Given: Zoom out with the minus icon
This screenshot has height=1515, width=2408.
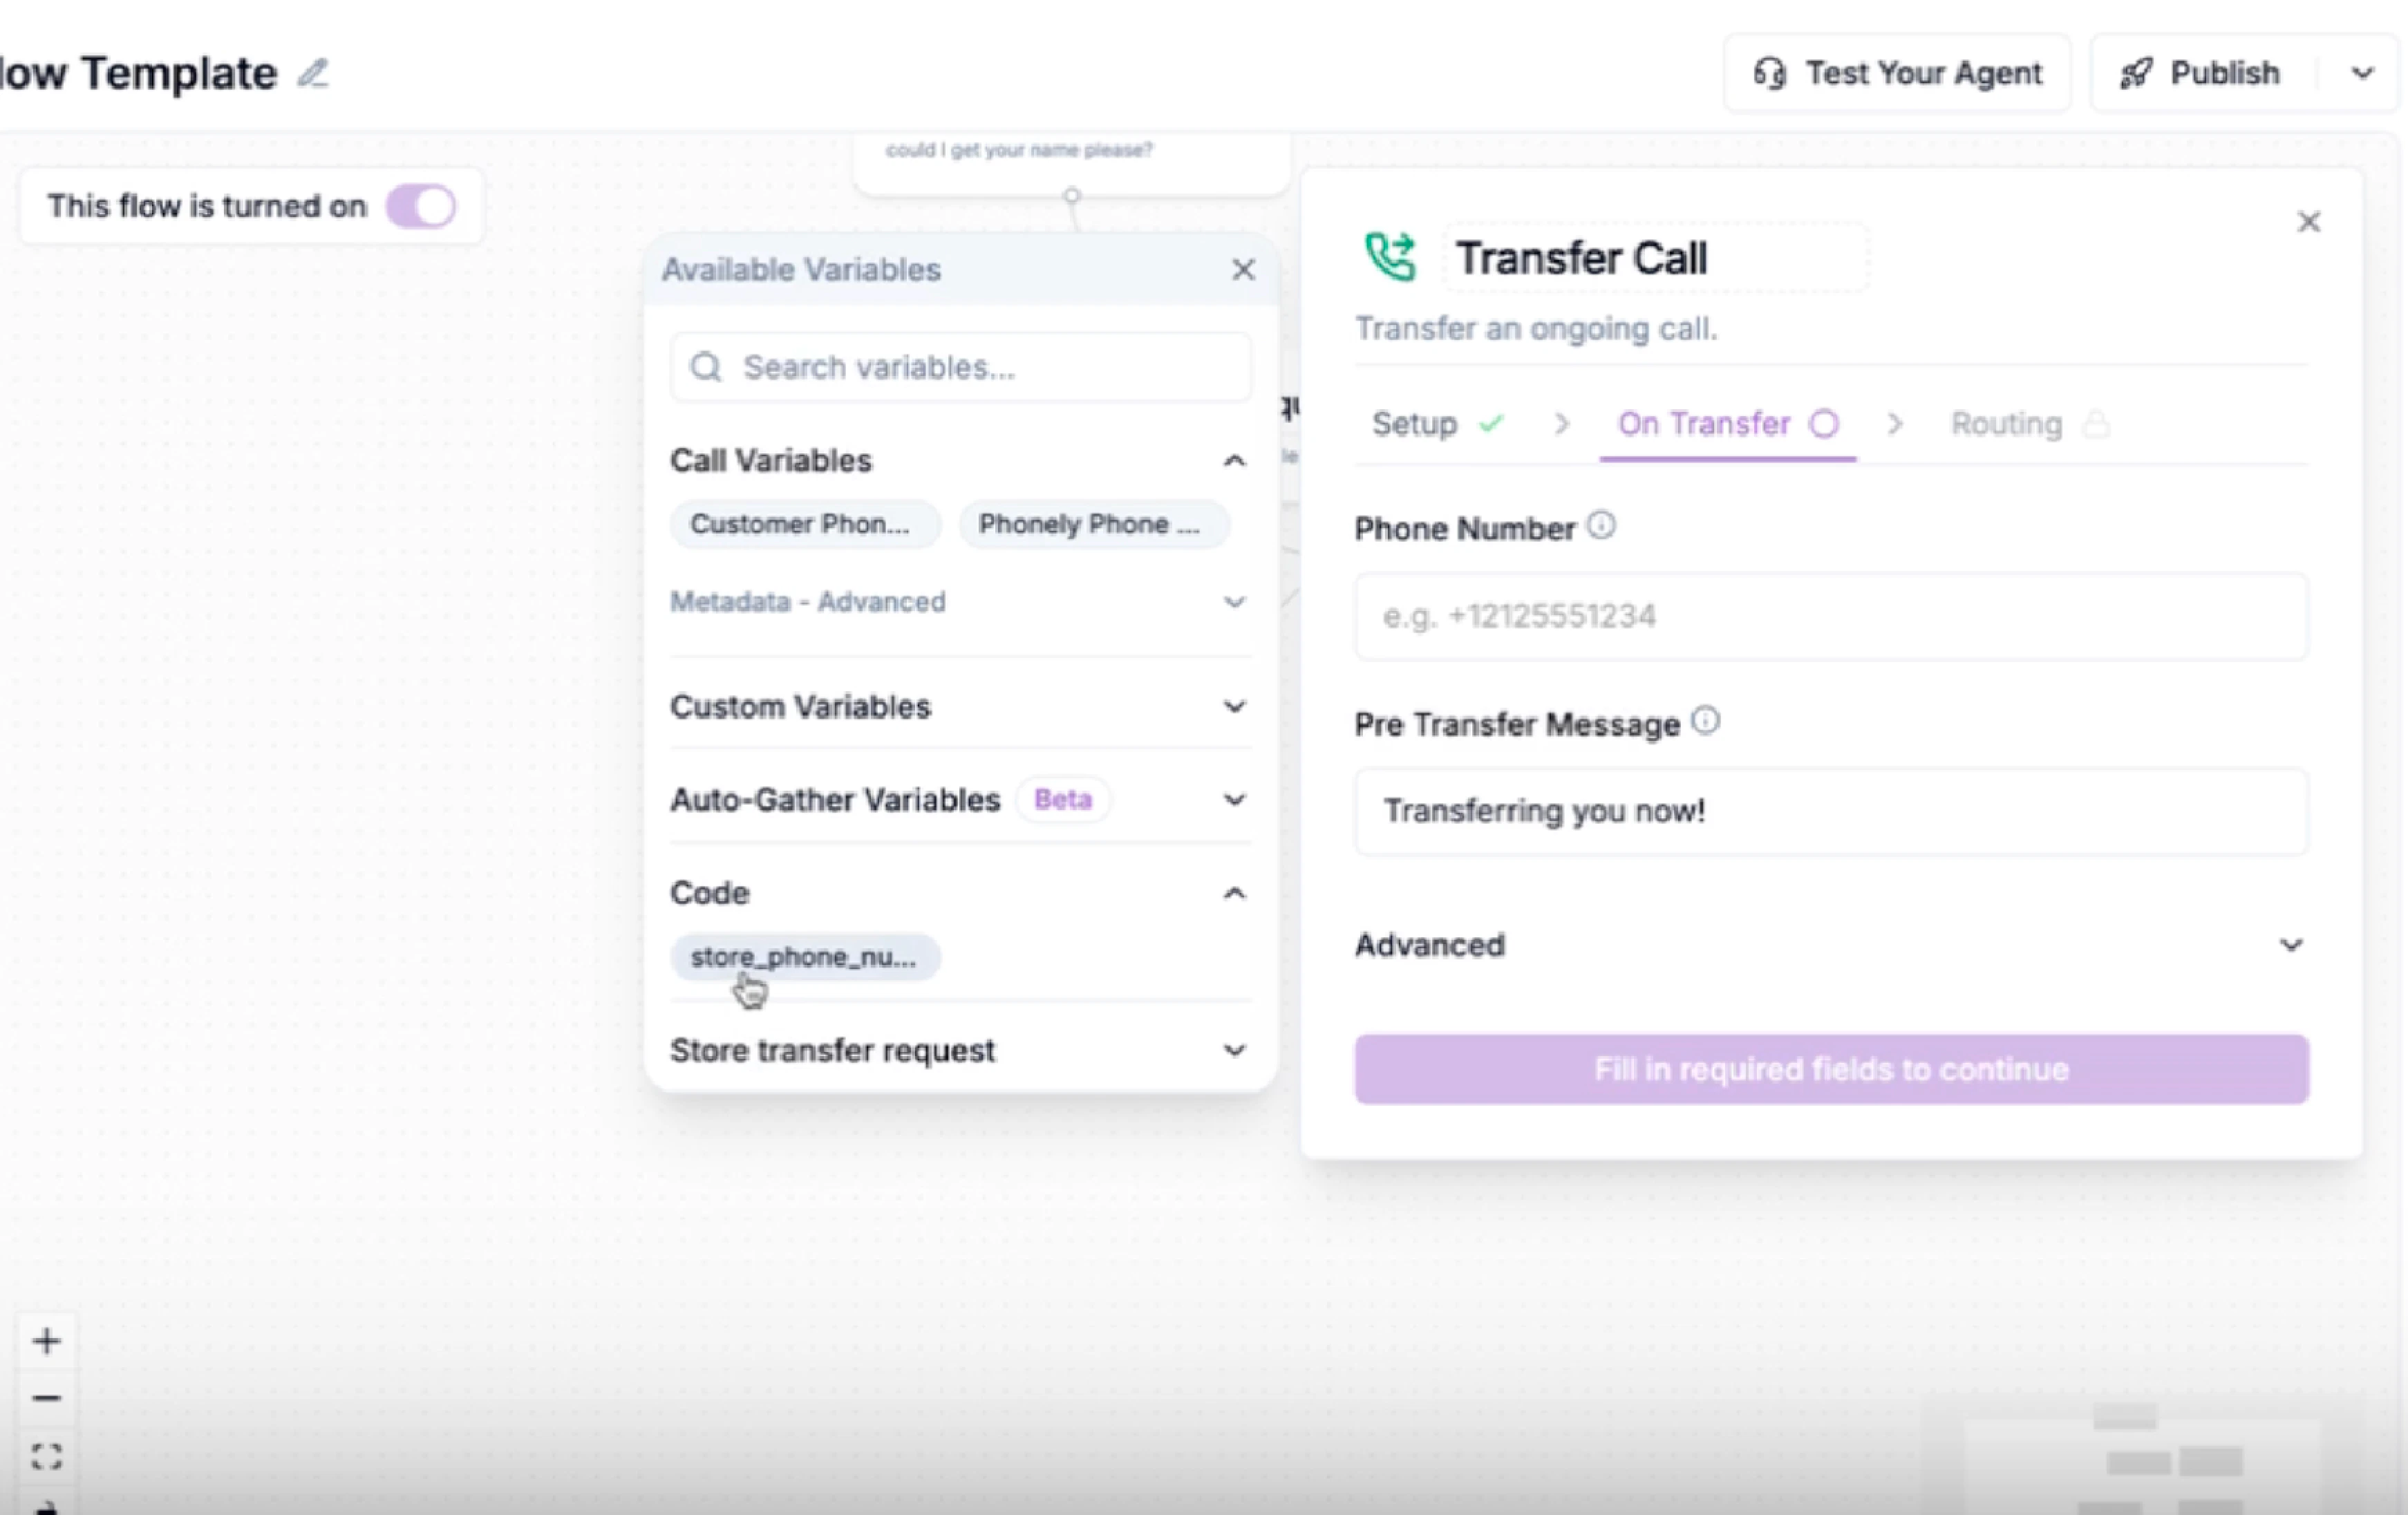Looking at the screenshot, I should [x=46, y=1397].
